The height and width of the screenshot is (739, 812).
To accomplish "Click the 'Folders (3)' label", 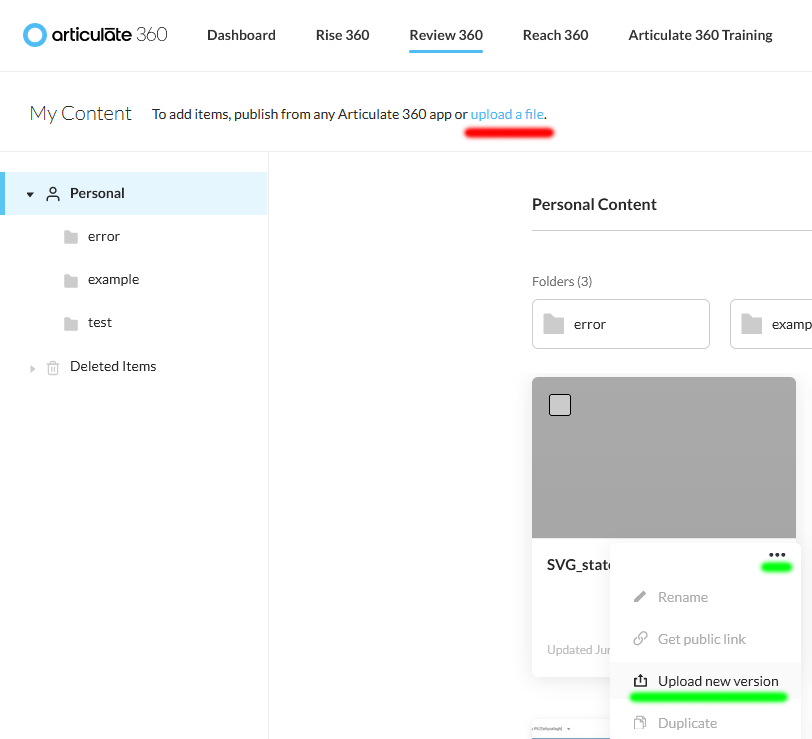I will (x=562, y=281).
